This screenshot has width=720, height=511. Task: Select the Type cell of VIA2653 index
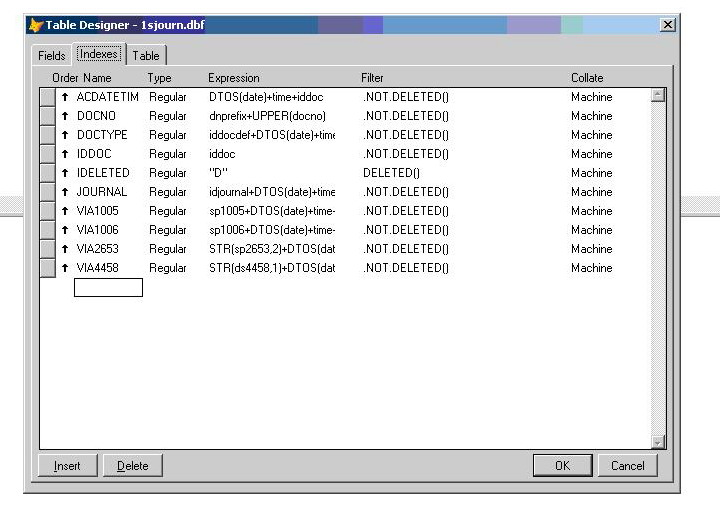click(167, 249)
